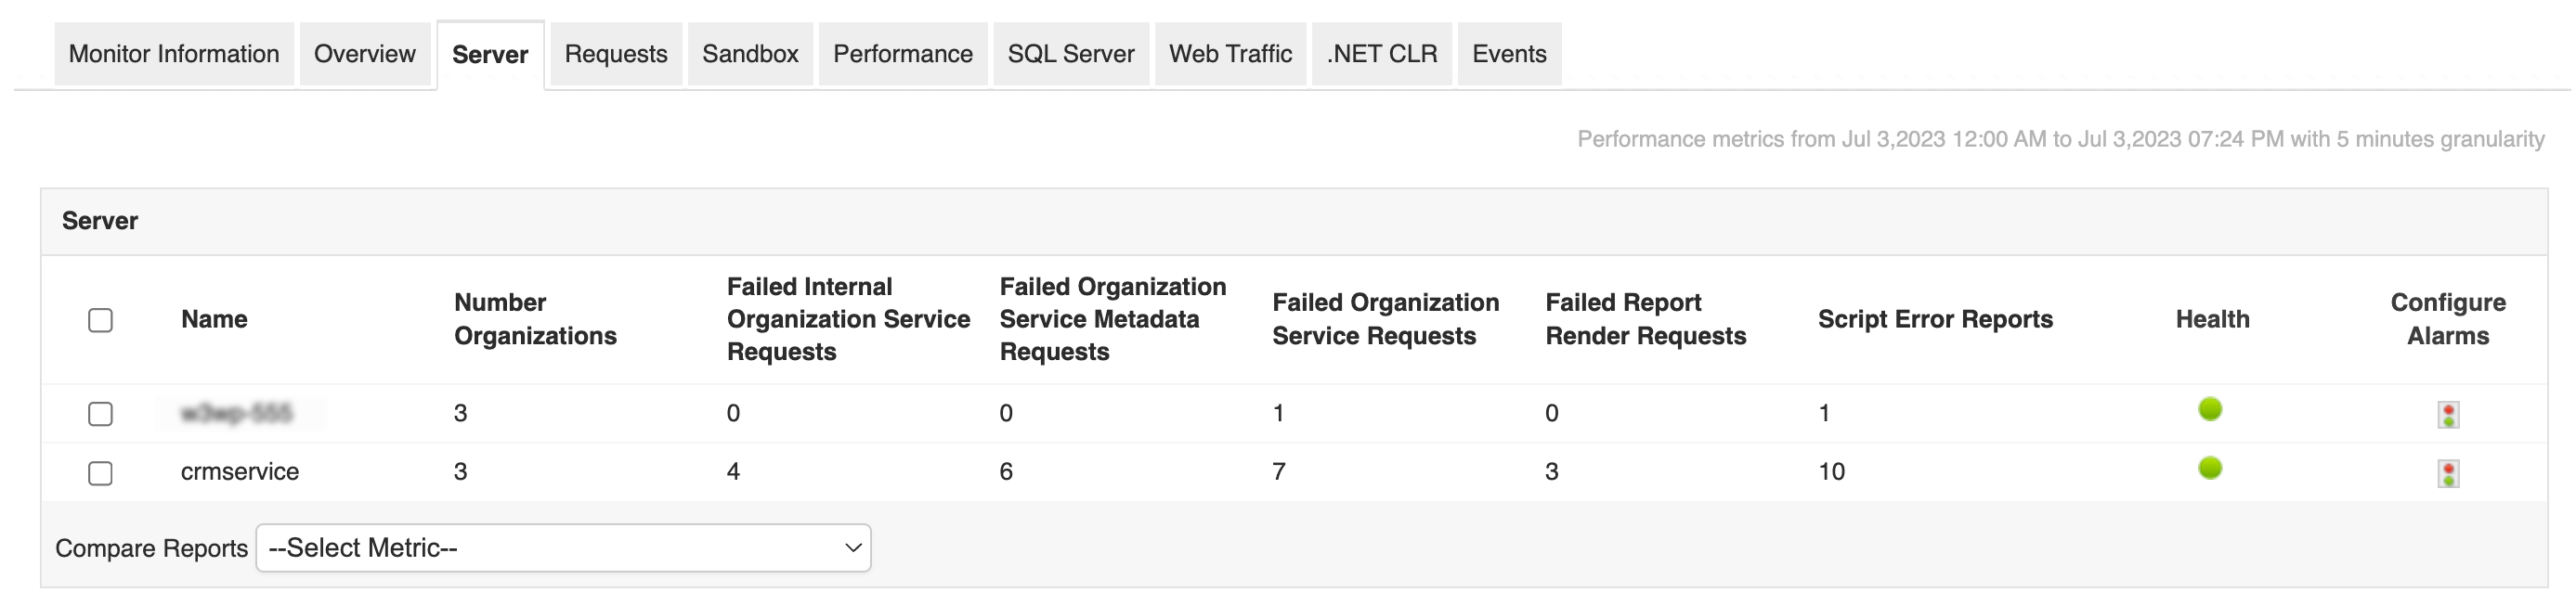Go to the Requests tab
The height and width of the screenshot is (605, 2576).
tap(615, 54)
